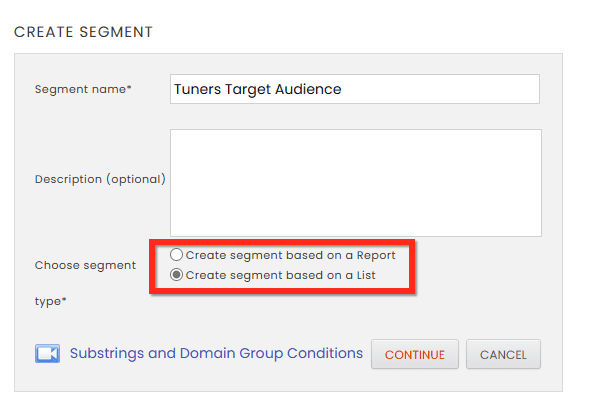Viewport: 605px width, 418px height.
Task: Click the CREATE SEGMENT heading
Action: pos(83,32)
